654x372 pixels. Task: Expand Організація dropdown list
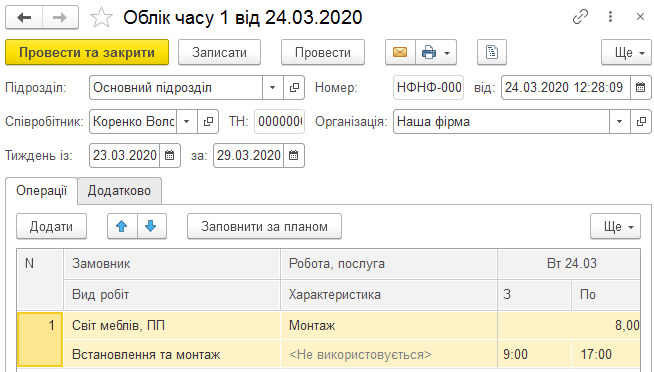(x=620, y=121)
